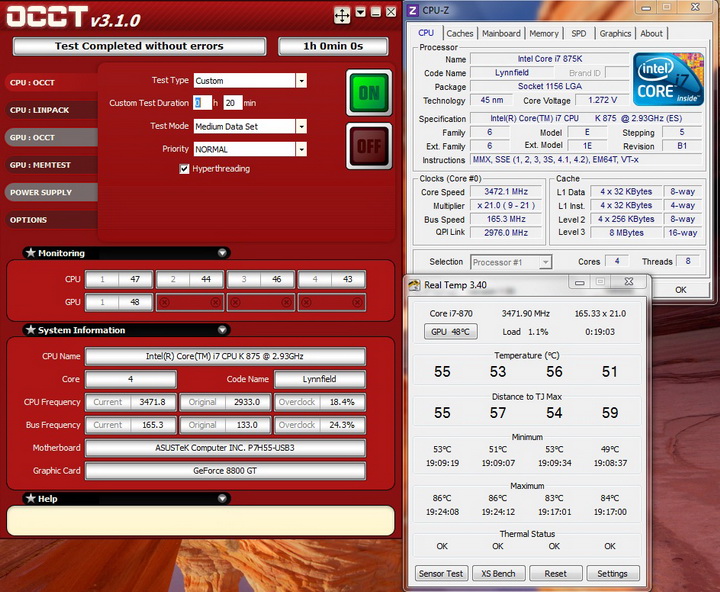Switch to the Mainboard tab in CPU-Z
The image size is (720, 592).
pyautogui.click(x=501, y=34)
